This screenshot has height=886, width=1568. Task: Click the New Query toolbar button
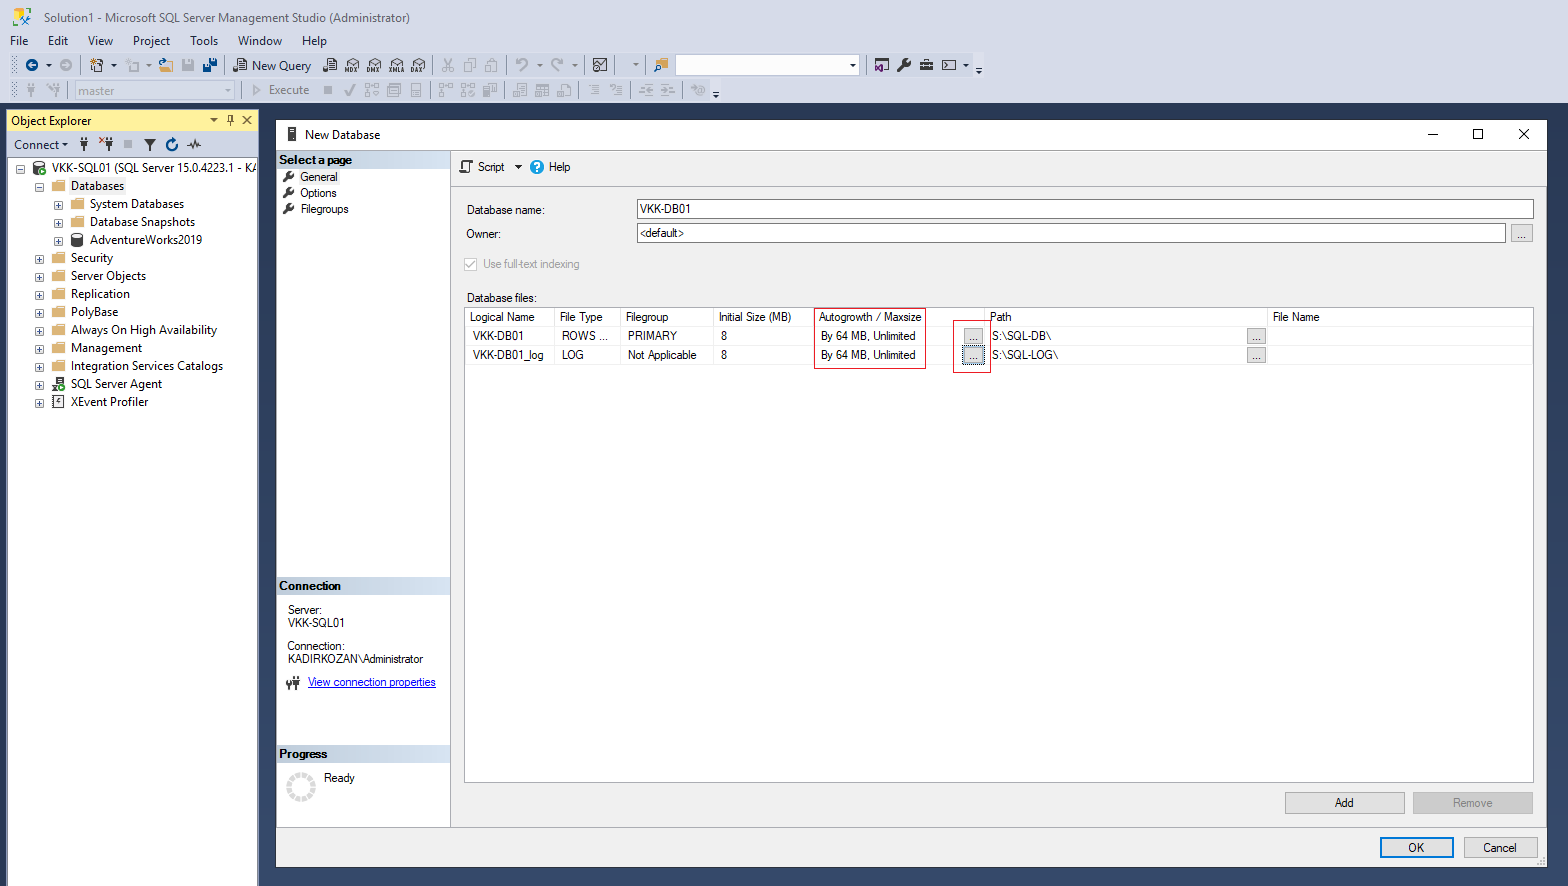click(x=272, y=65)
